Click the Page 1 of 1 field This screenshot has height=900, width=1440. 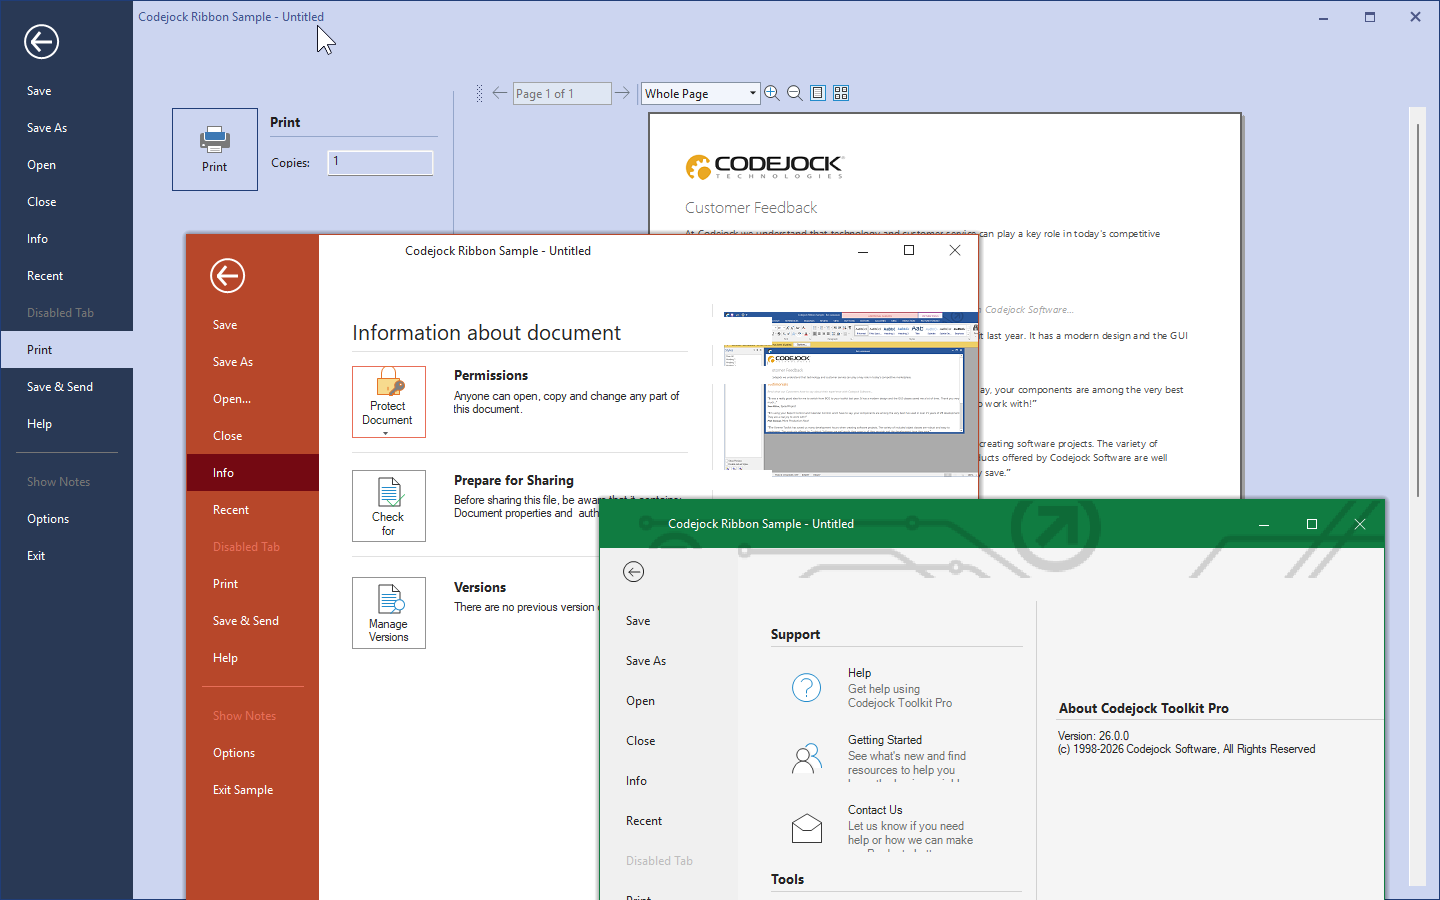562,93
